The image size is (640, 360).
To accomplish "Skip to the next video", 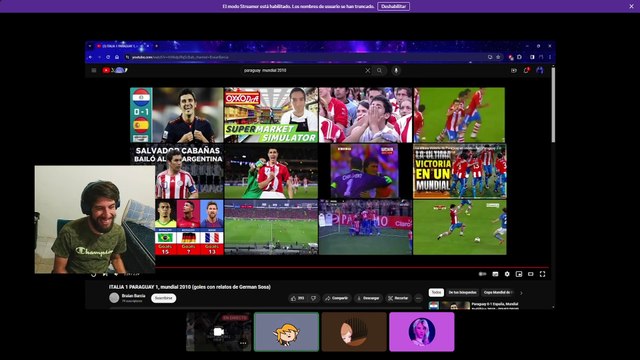I will [x=105, y=274].
